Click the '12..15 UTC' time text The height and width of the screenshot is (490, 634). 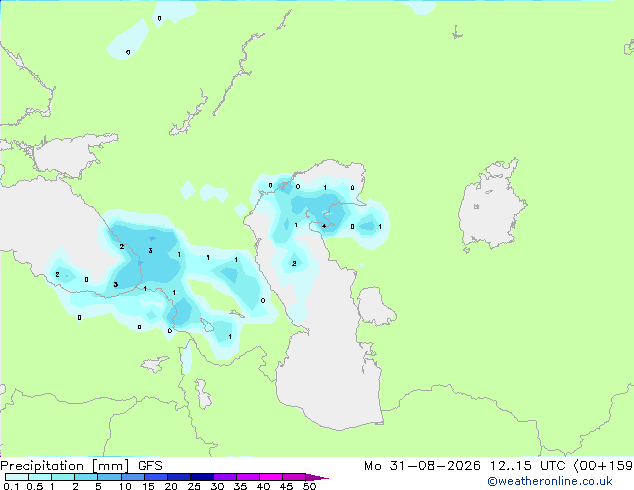tap(528, 466)
